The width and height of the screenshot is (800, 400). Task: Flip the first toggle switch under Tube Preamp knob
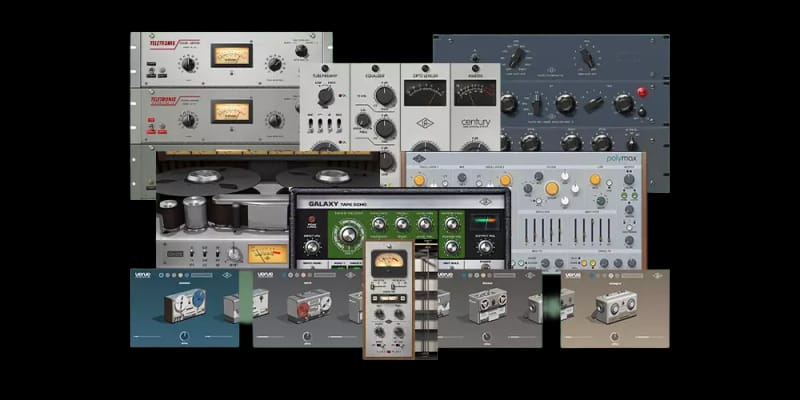(311, 125)
